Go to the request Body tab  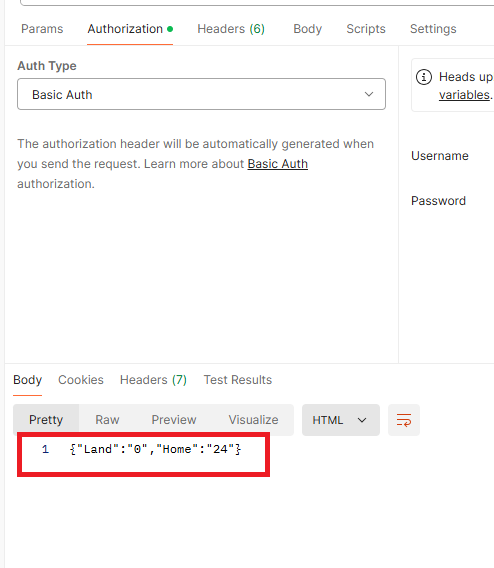pos(307,29)
